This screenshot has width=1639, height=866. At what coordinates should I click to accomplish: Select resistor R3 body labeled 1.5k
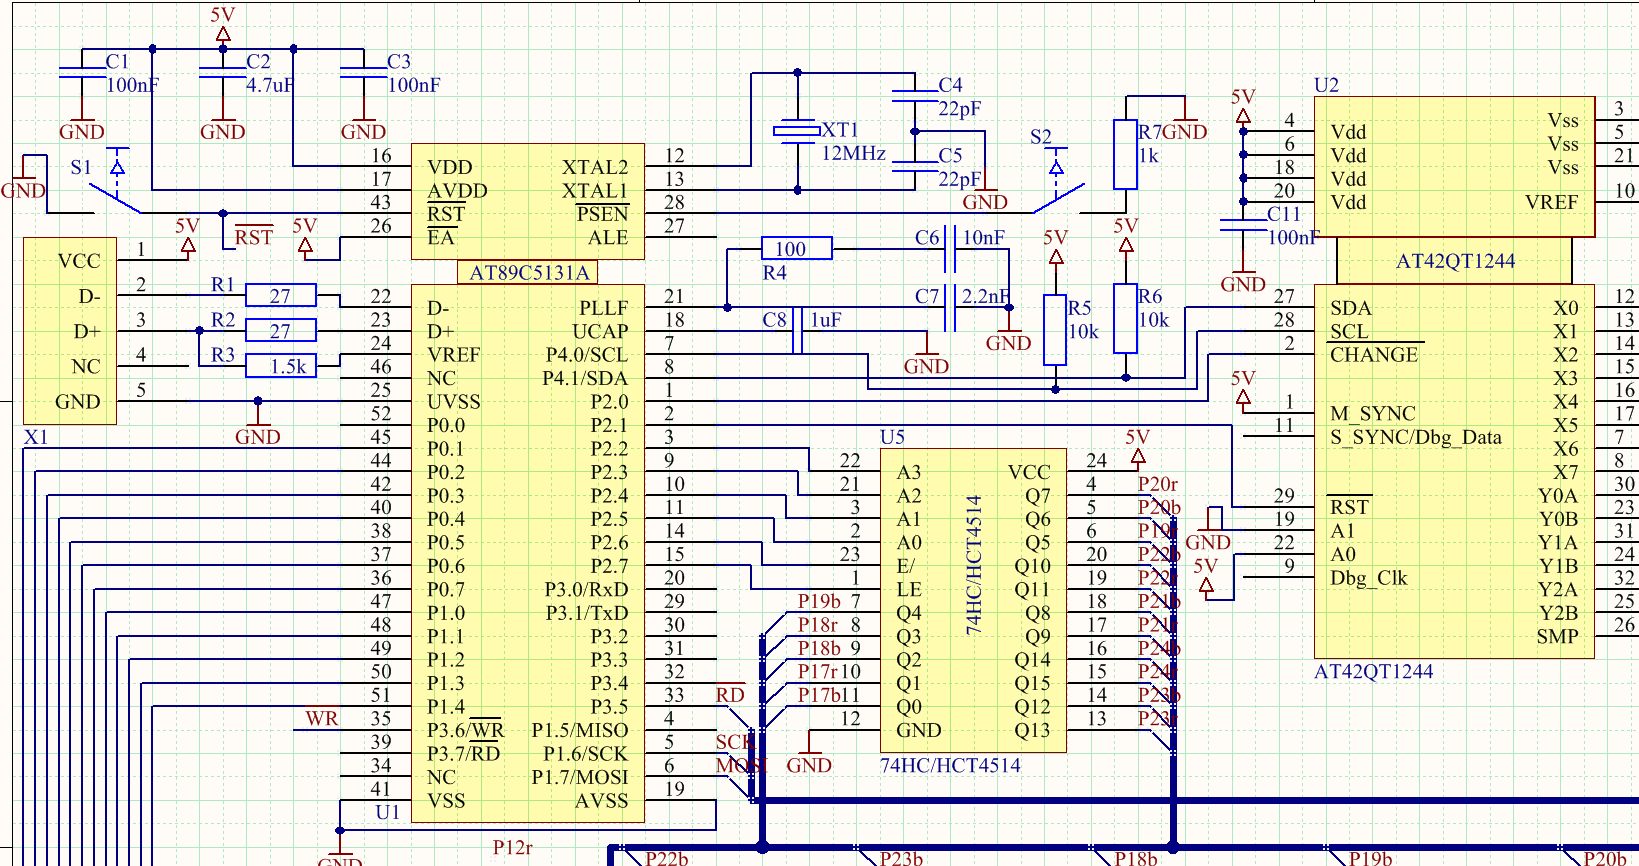280,366
